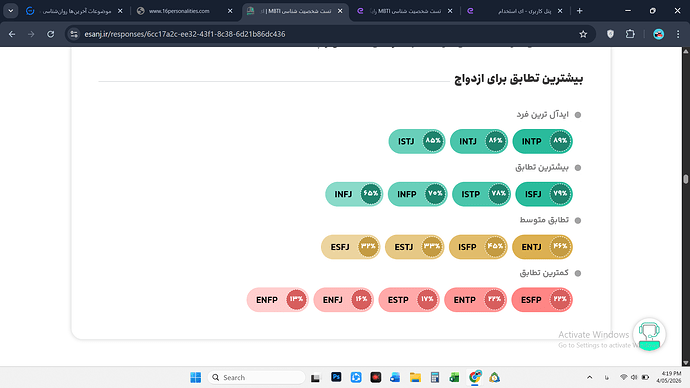Open the red recorder app in the taskbar
This screenshot has width=690, height=388.
[375, 377]
